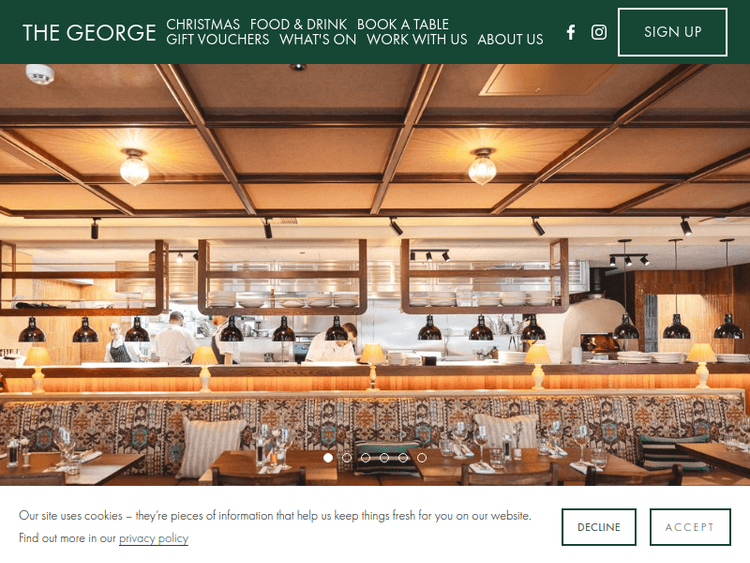The image size is (750, 563).
Task: Accept cookies in the banner
Action: coord(690,527)
